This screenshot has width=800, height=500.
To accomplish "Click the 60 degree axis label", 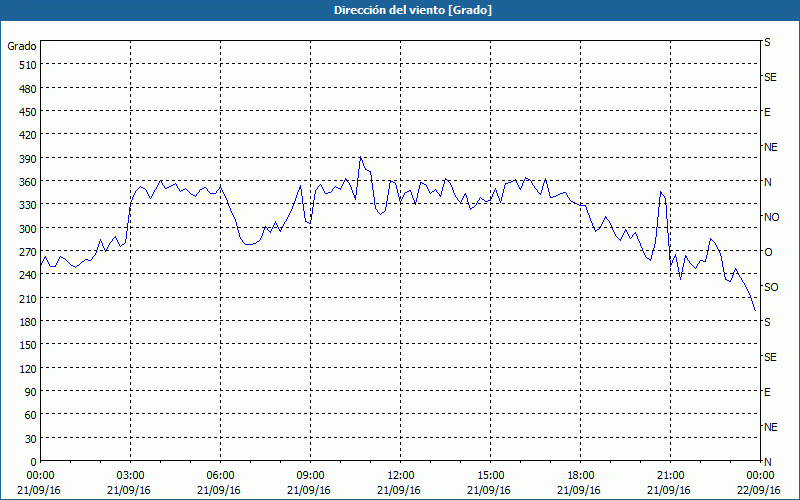I will point(31,415).
